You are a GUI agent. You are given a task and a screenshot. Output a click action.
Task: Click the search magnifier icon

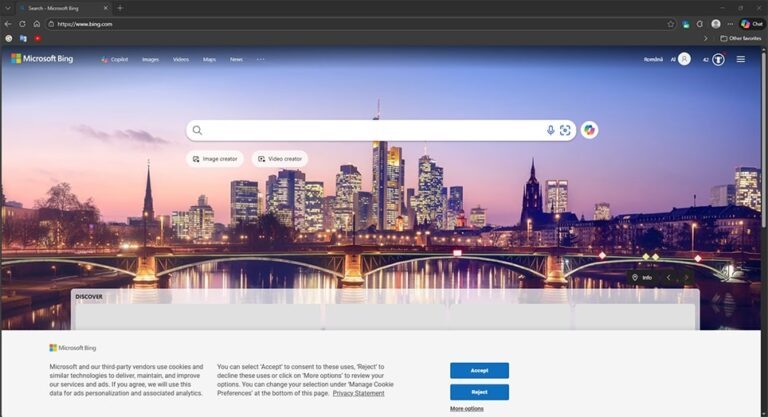[197, 130]
